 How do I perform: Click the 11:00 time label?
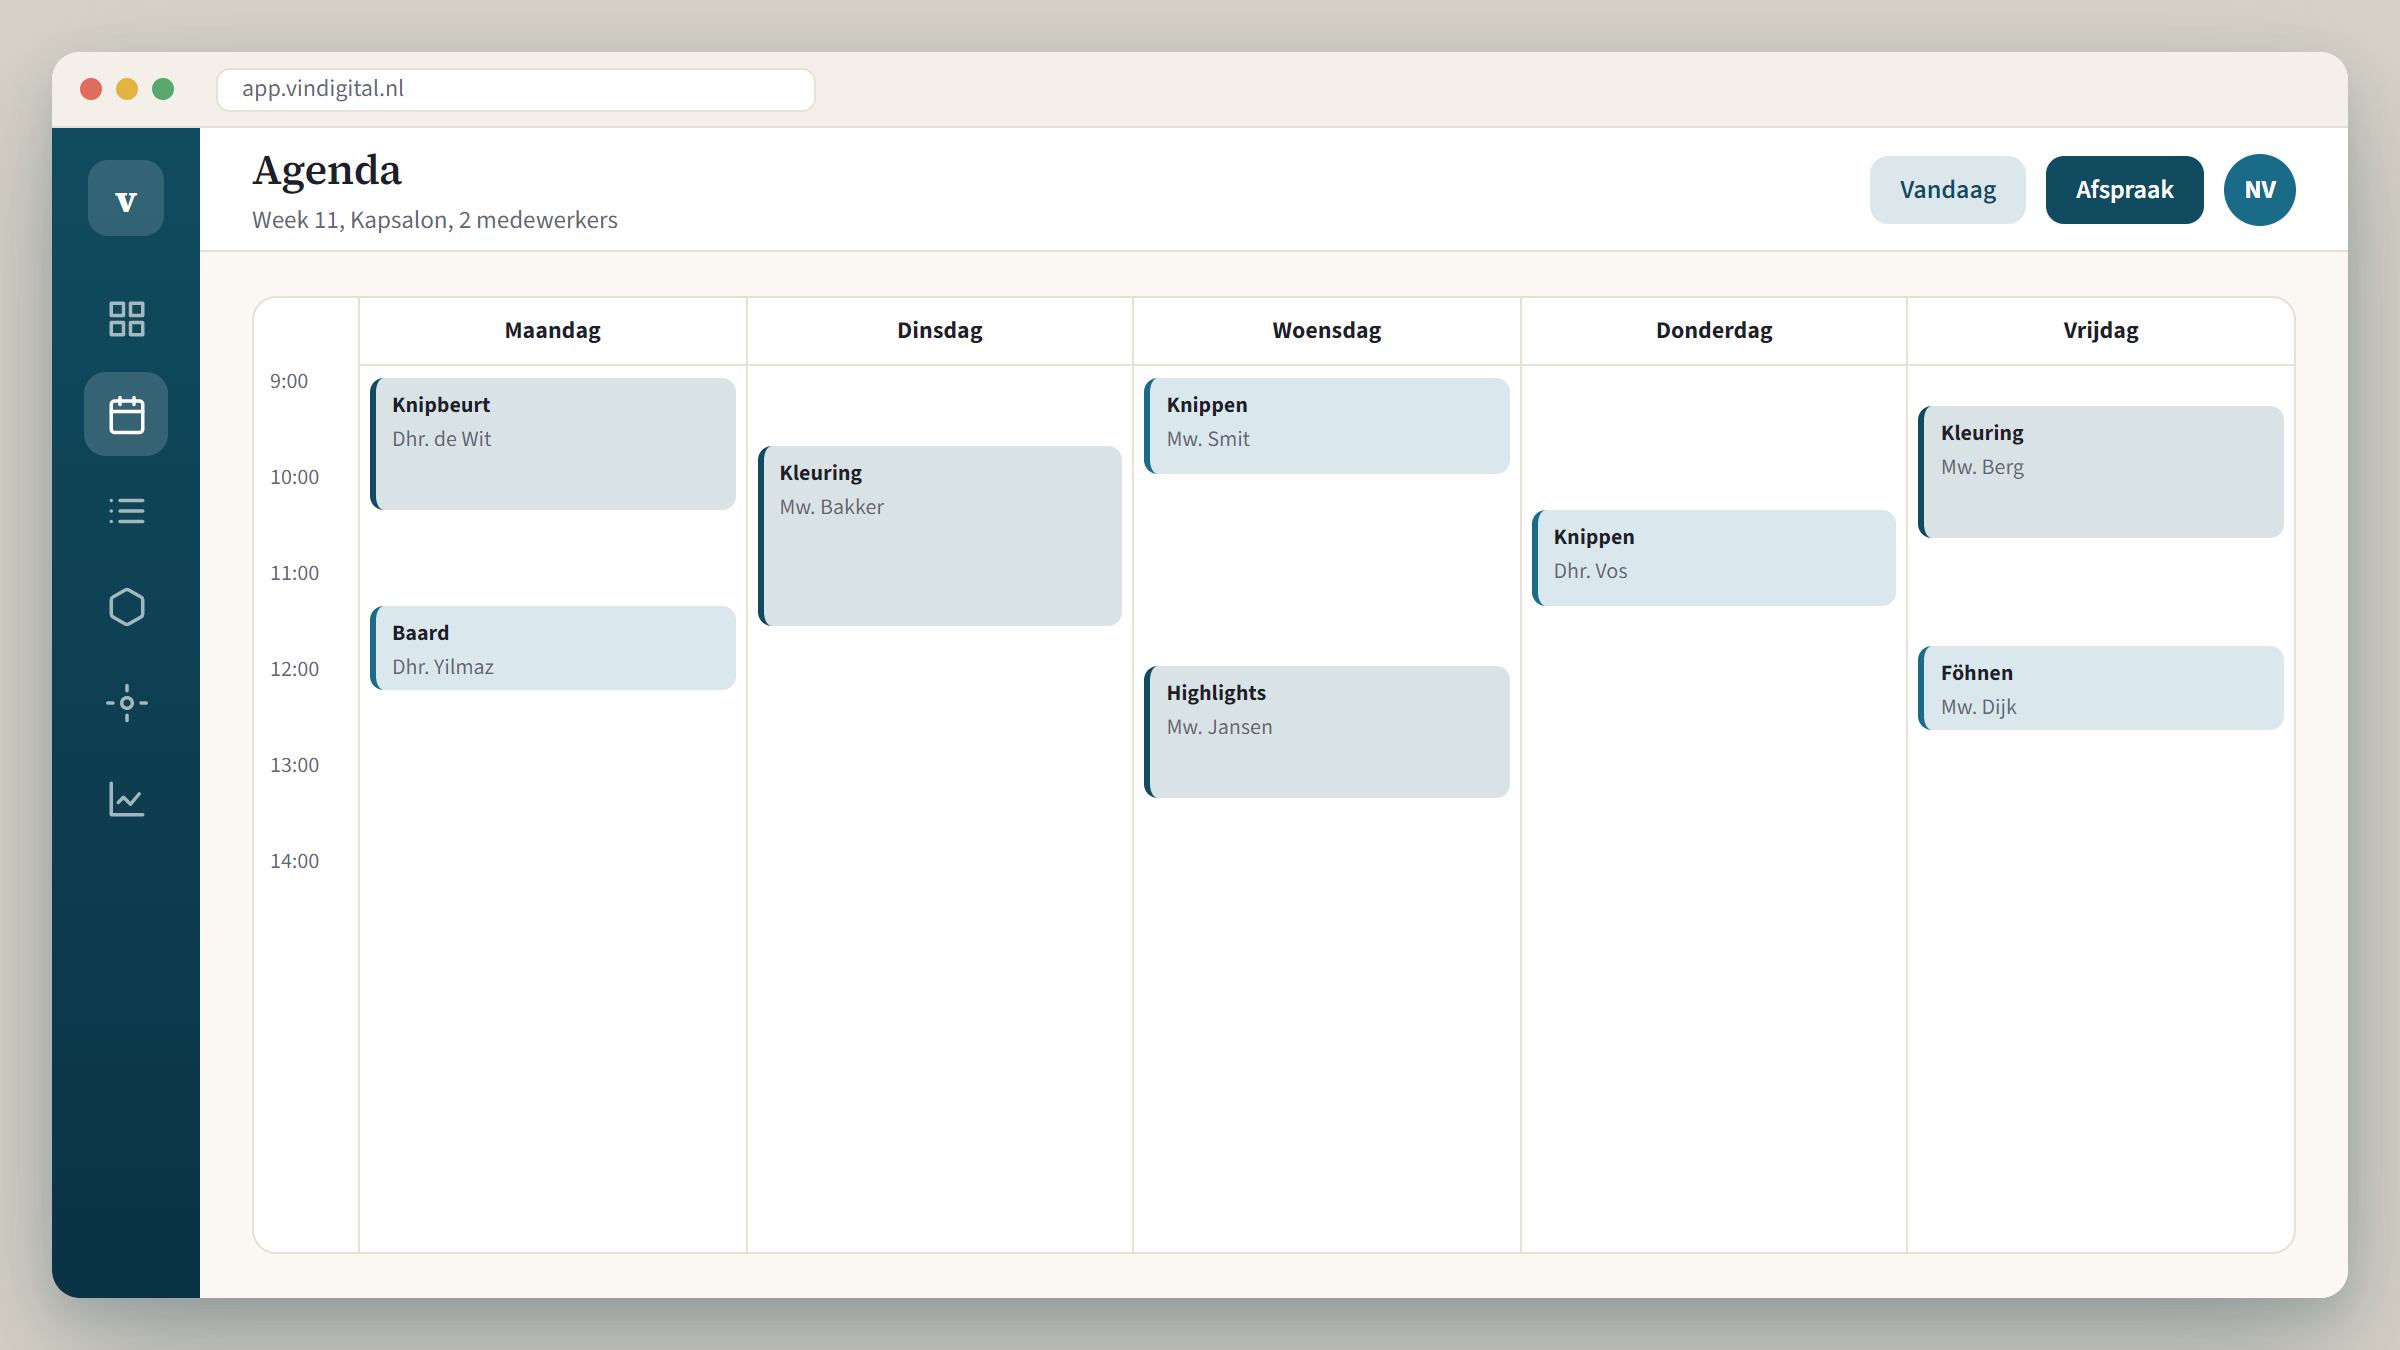point(294,573)
